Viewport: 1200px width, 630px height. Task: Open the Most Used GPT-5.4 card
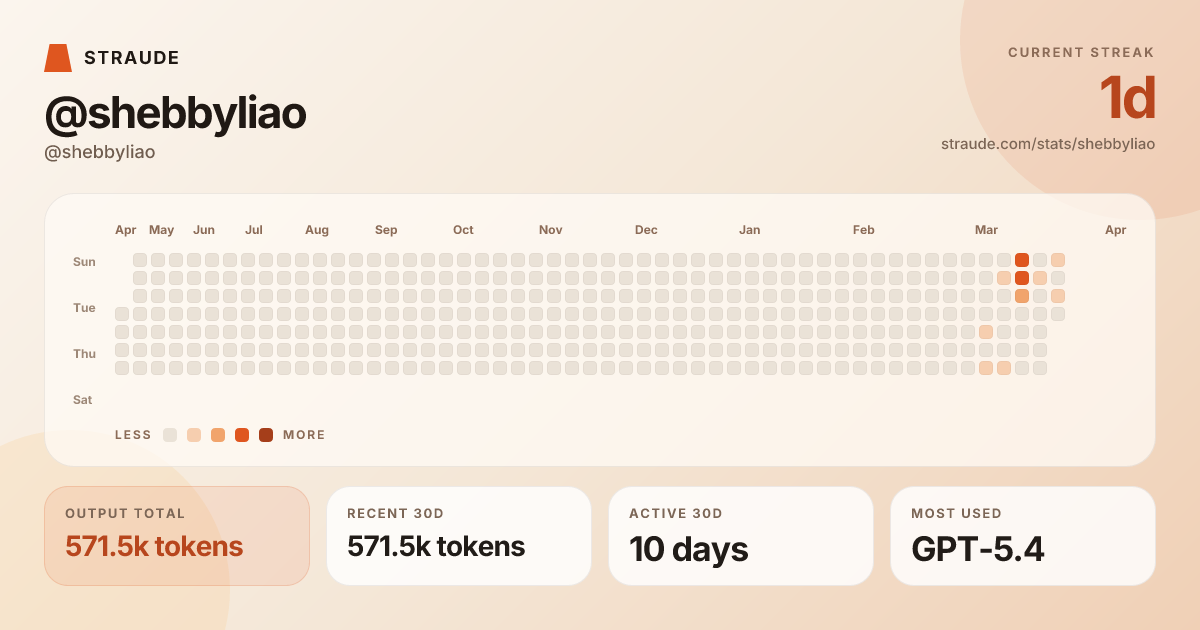(x=1023, y=535)
